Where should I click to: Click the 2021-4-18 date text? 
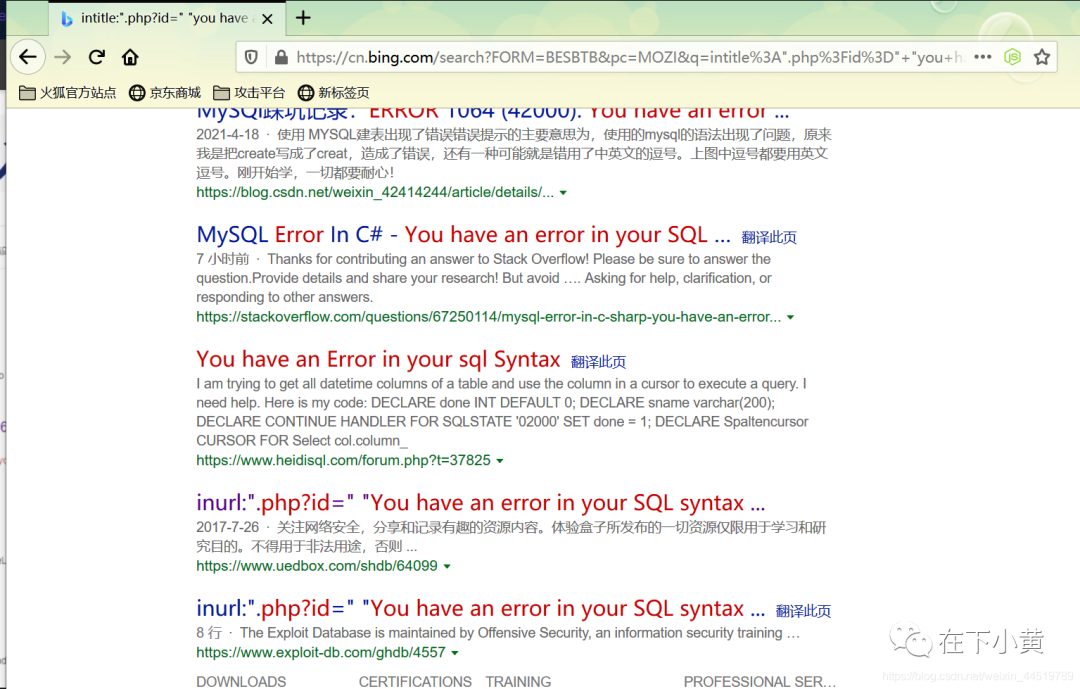pyautogui.click(x=227, y=134)
